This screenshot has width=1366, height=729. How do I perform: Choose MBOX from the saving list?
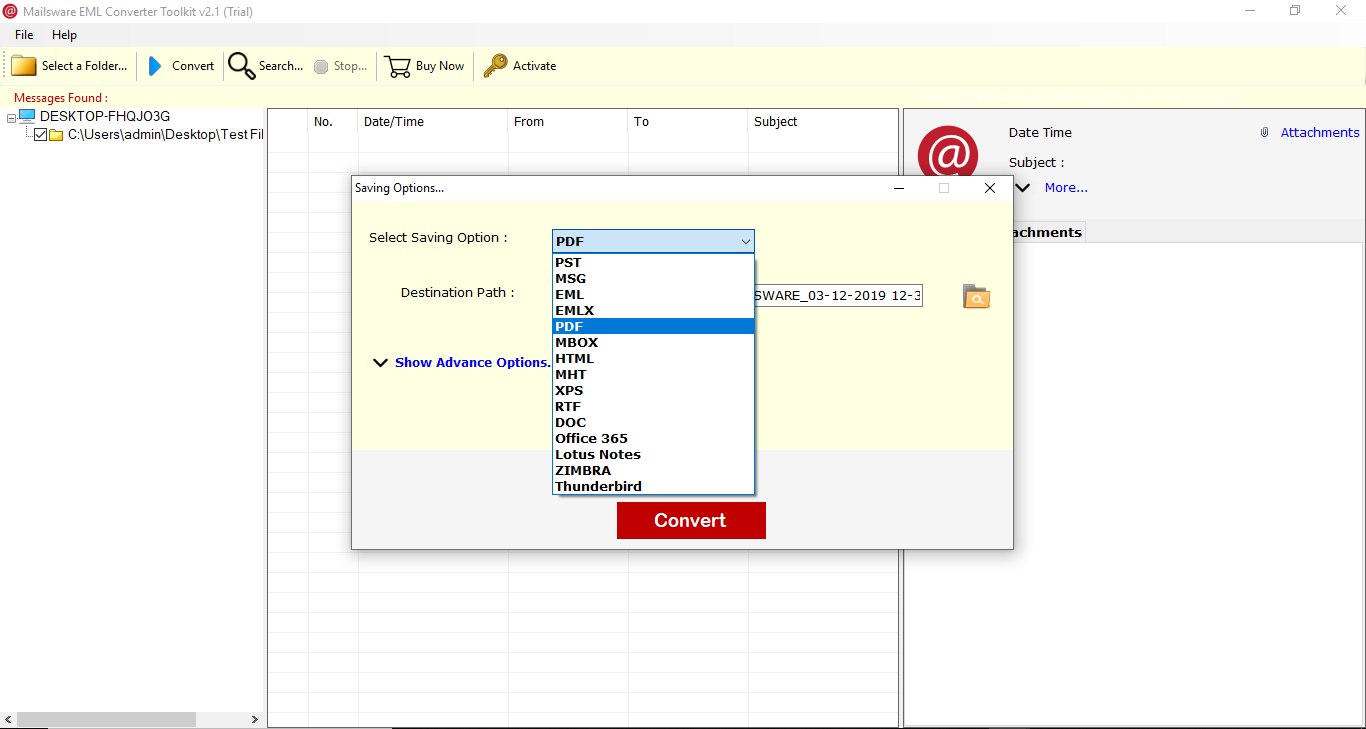coord(653,343)
